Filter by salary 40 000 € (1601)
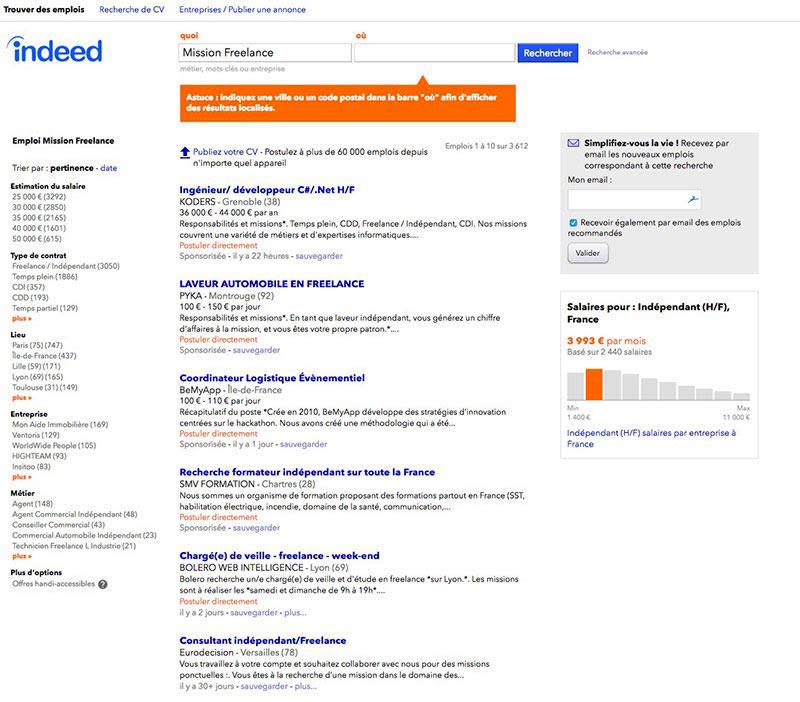 click(x=39, y=228)
